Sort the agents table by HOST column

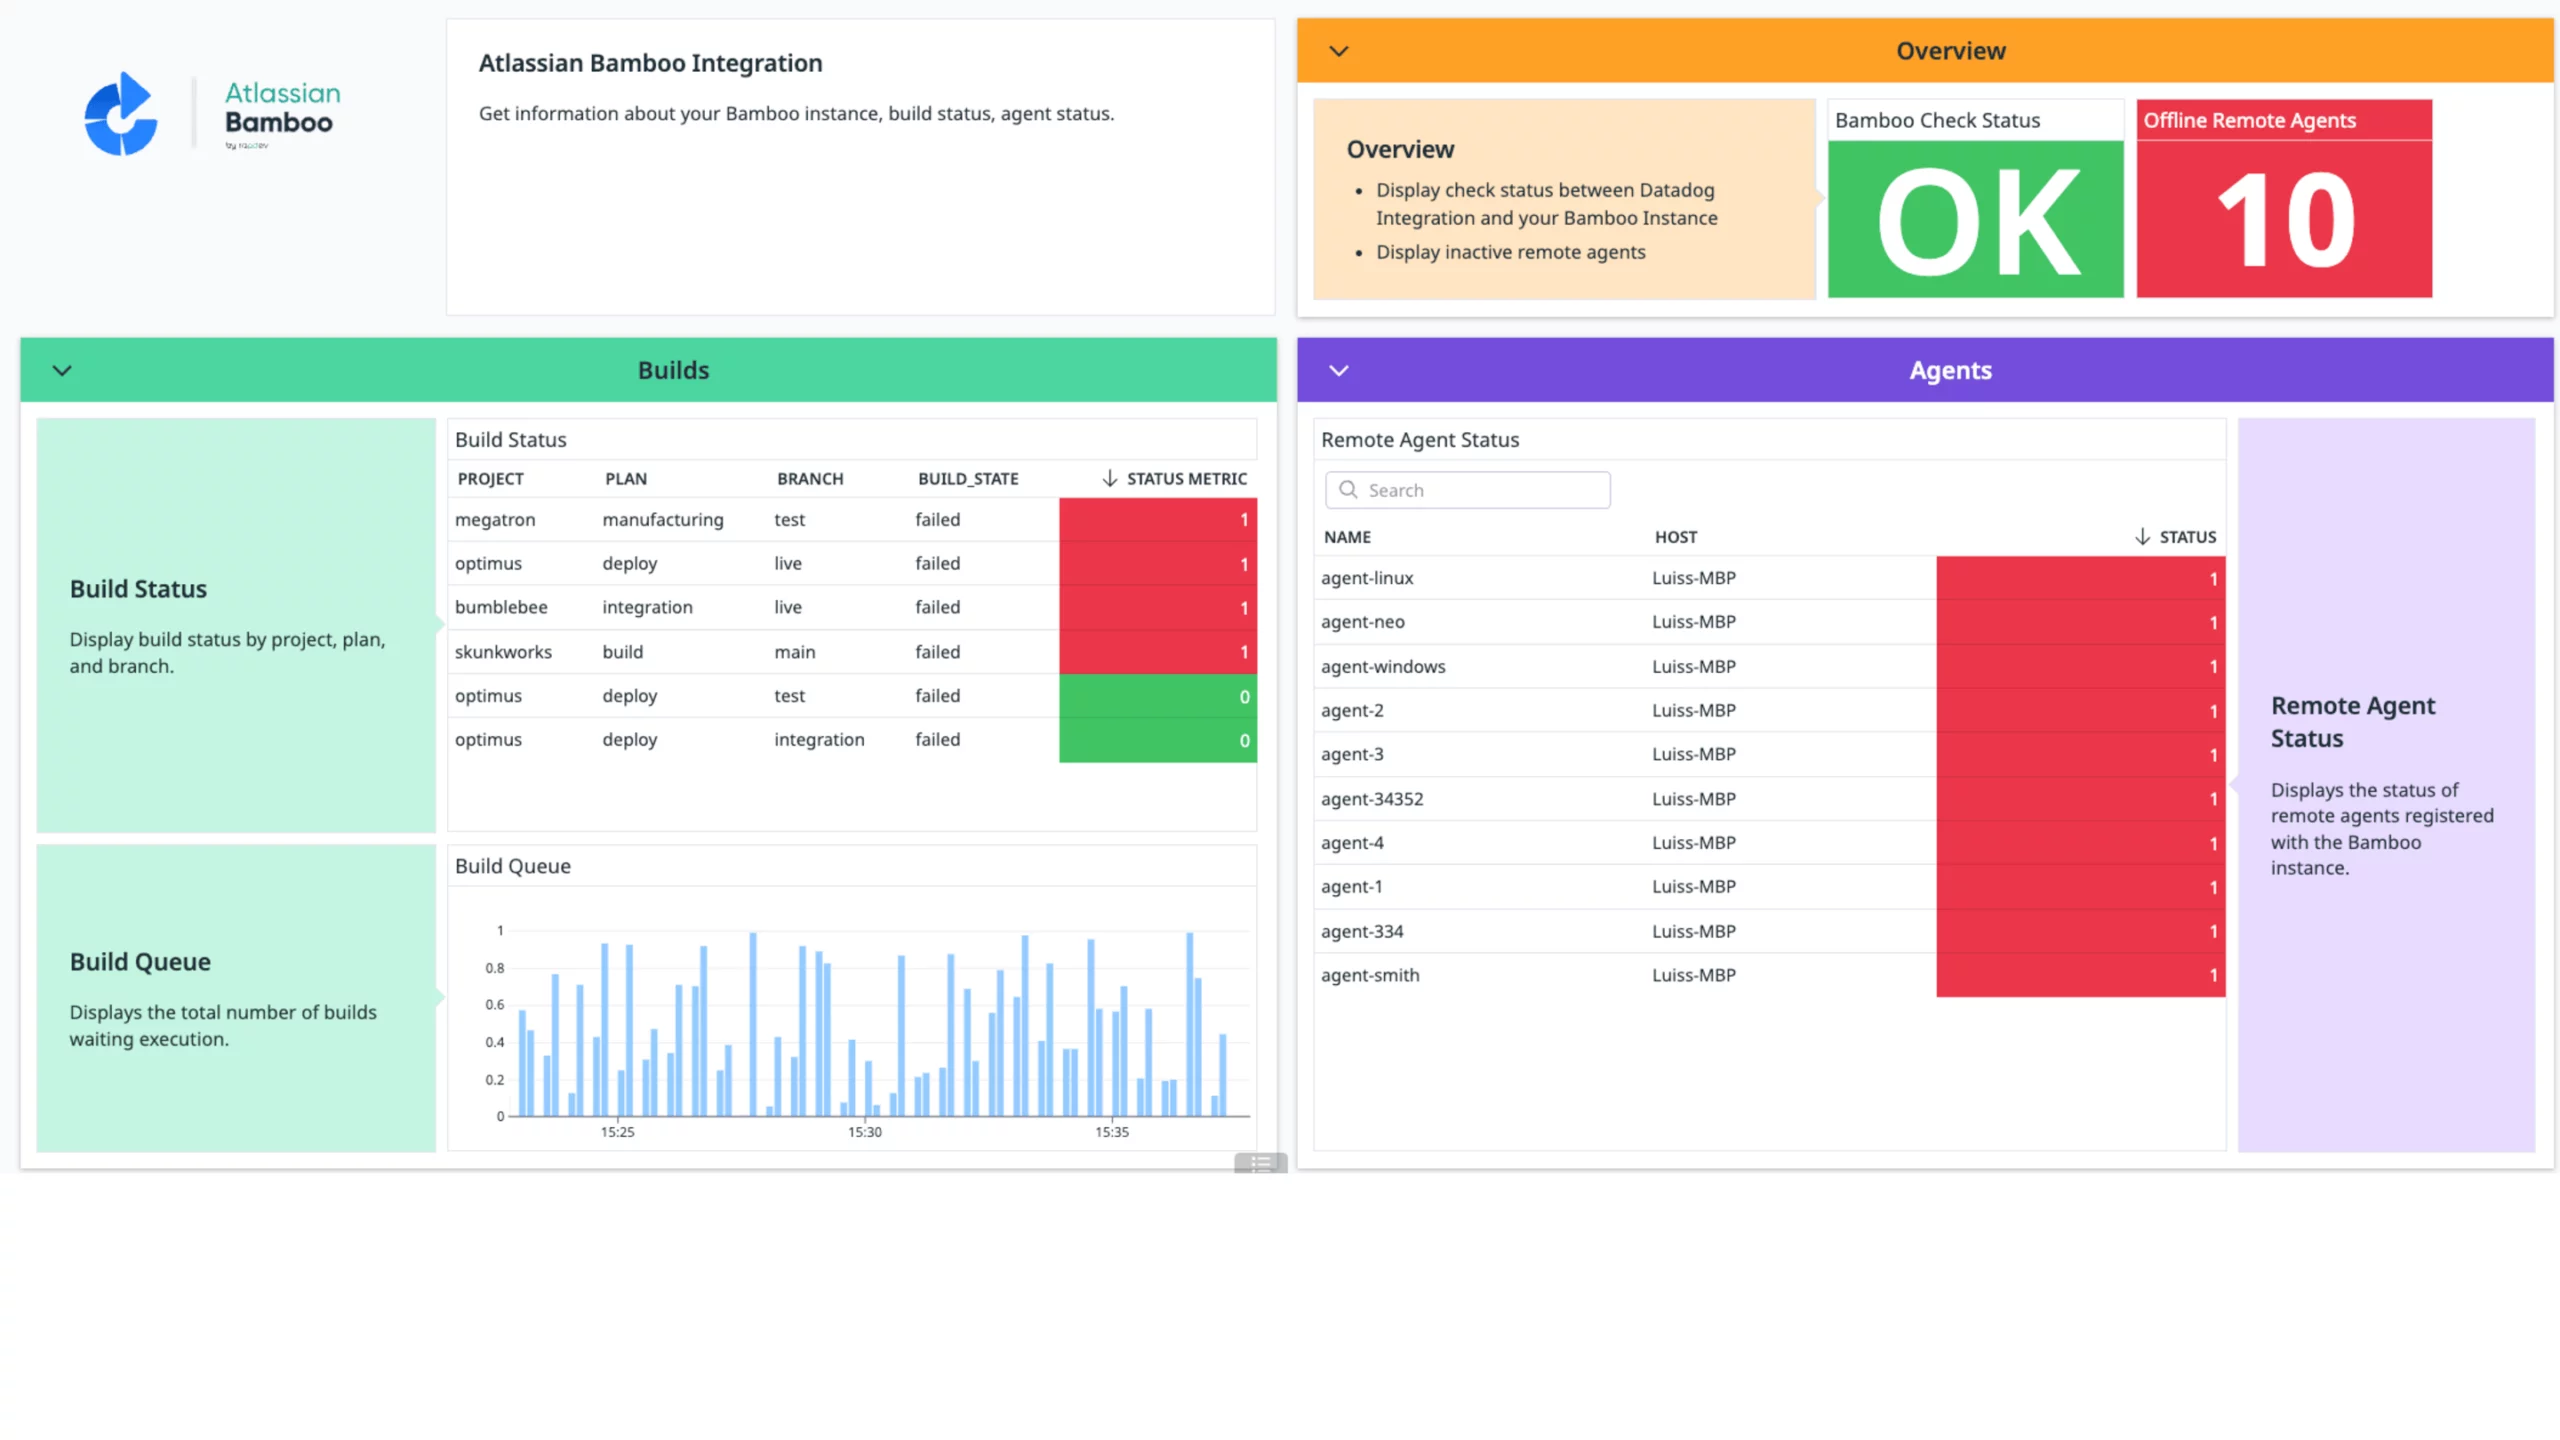[x=1676, y=537]
